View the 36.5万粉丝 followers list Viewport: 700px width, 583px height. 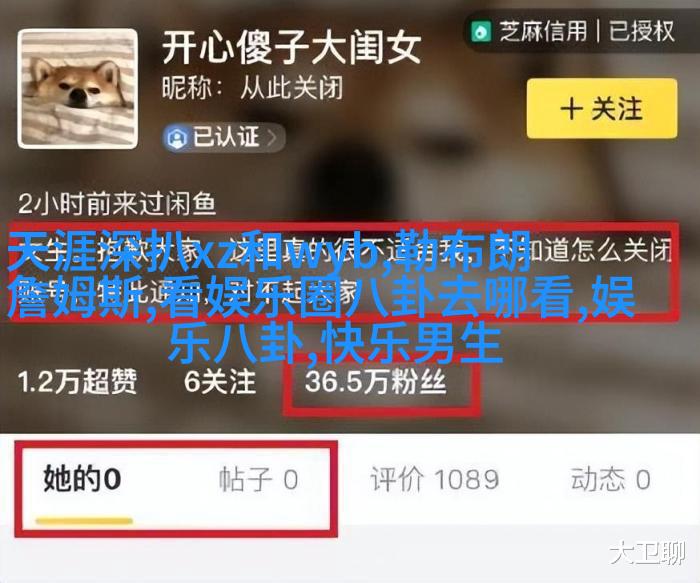[375, 382]
